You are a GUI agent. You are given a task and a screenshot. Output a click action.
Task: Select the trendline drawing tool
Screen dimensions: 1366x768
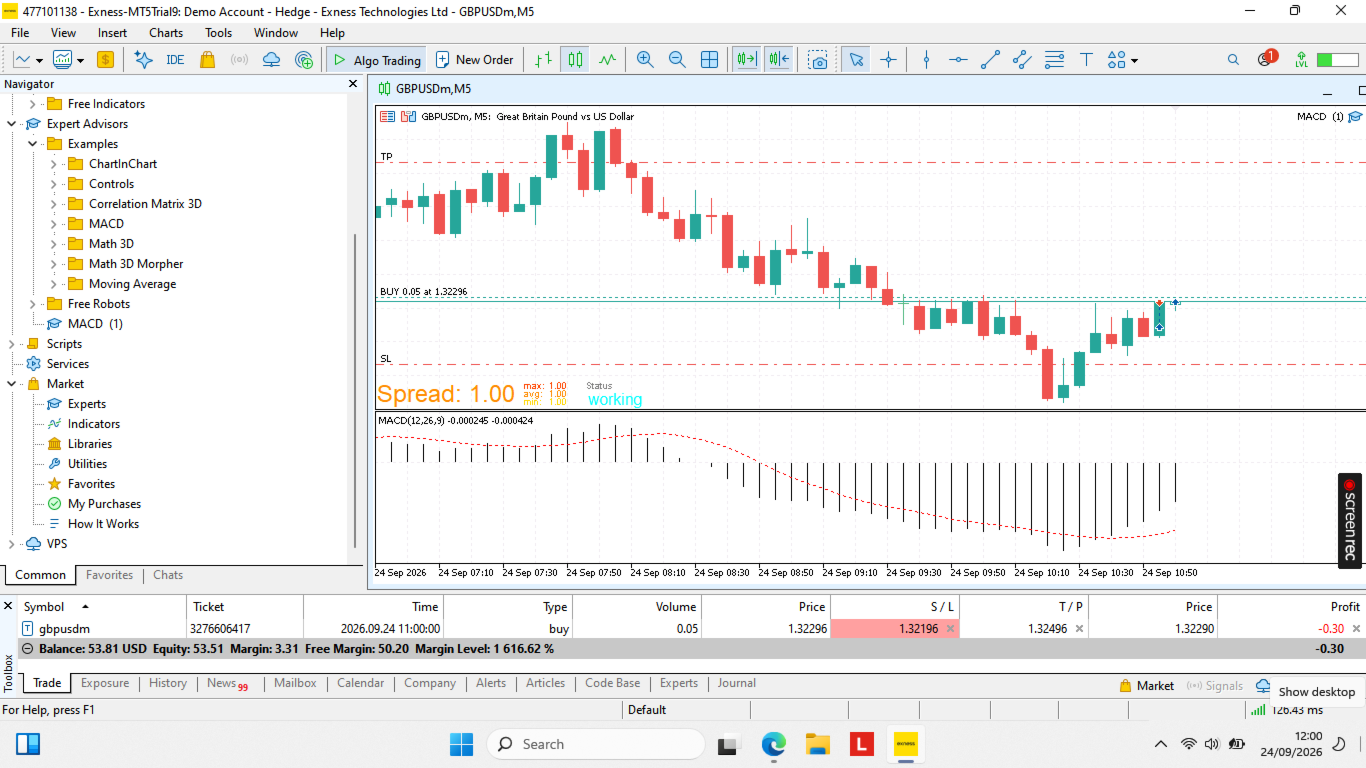coord(990,60)
